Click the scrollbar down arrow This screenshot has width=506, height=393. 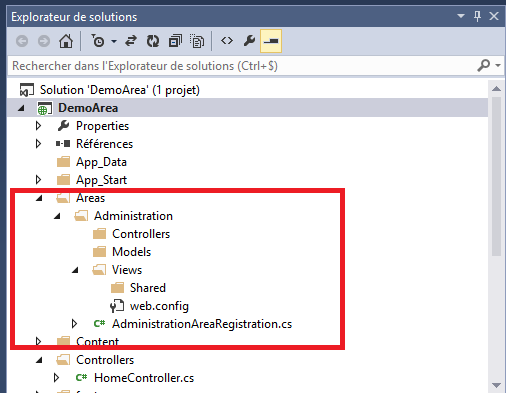tap(496, 385)
